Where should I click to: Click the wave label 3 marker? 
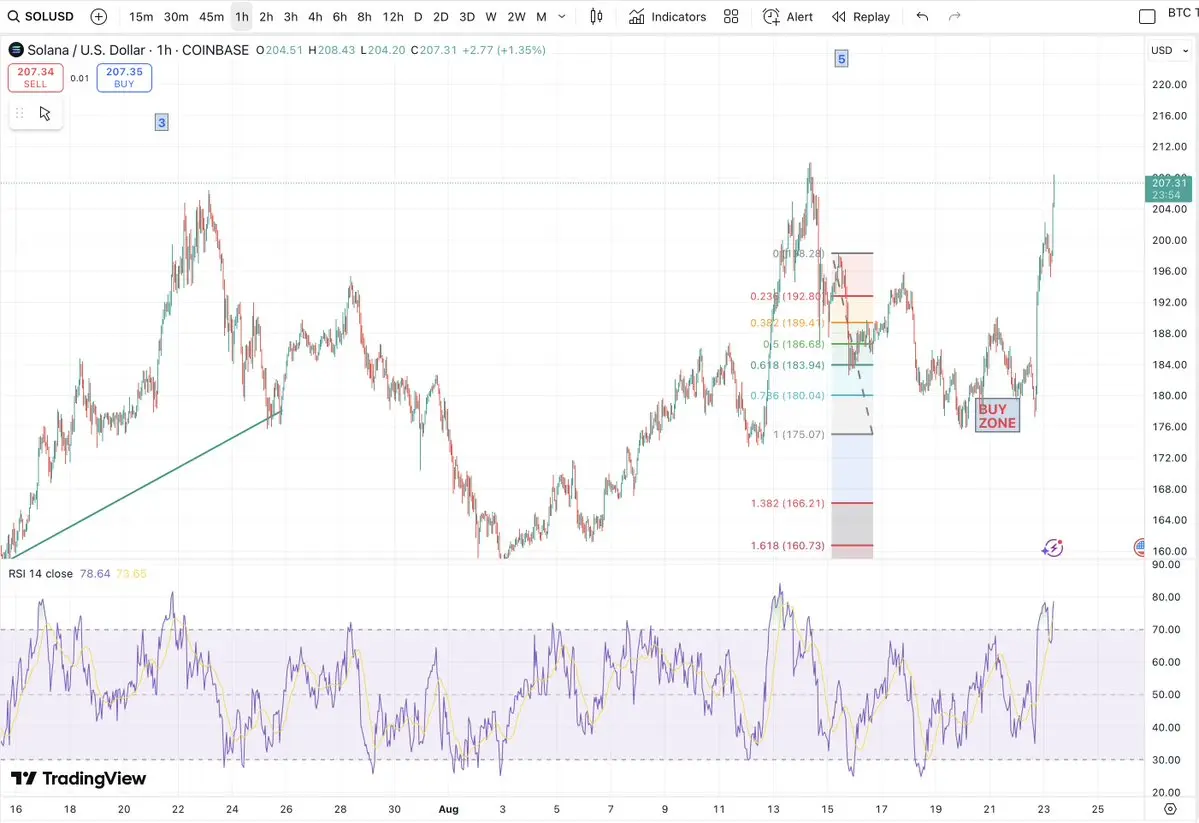pos(161,122)
